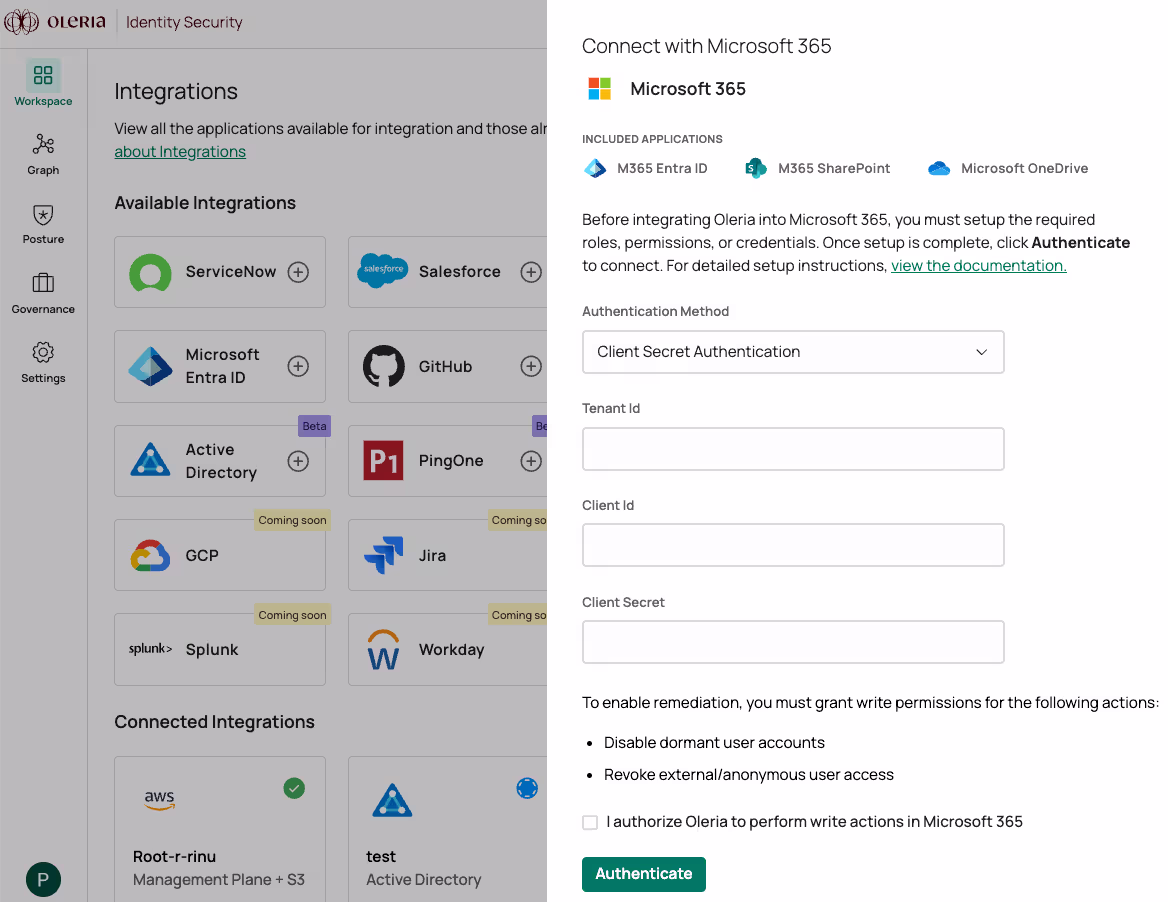The image size is (1168, 902).
Task: Click the Available Integrations heading
Action: 205,203
